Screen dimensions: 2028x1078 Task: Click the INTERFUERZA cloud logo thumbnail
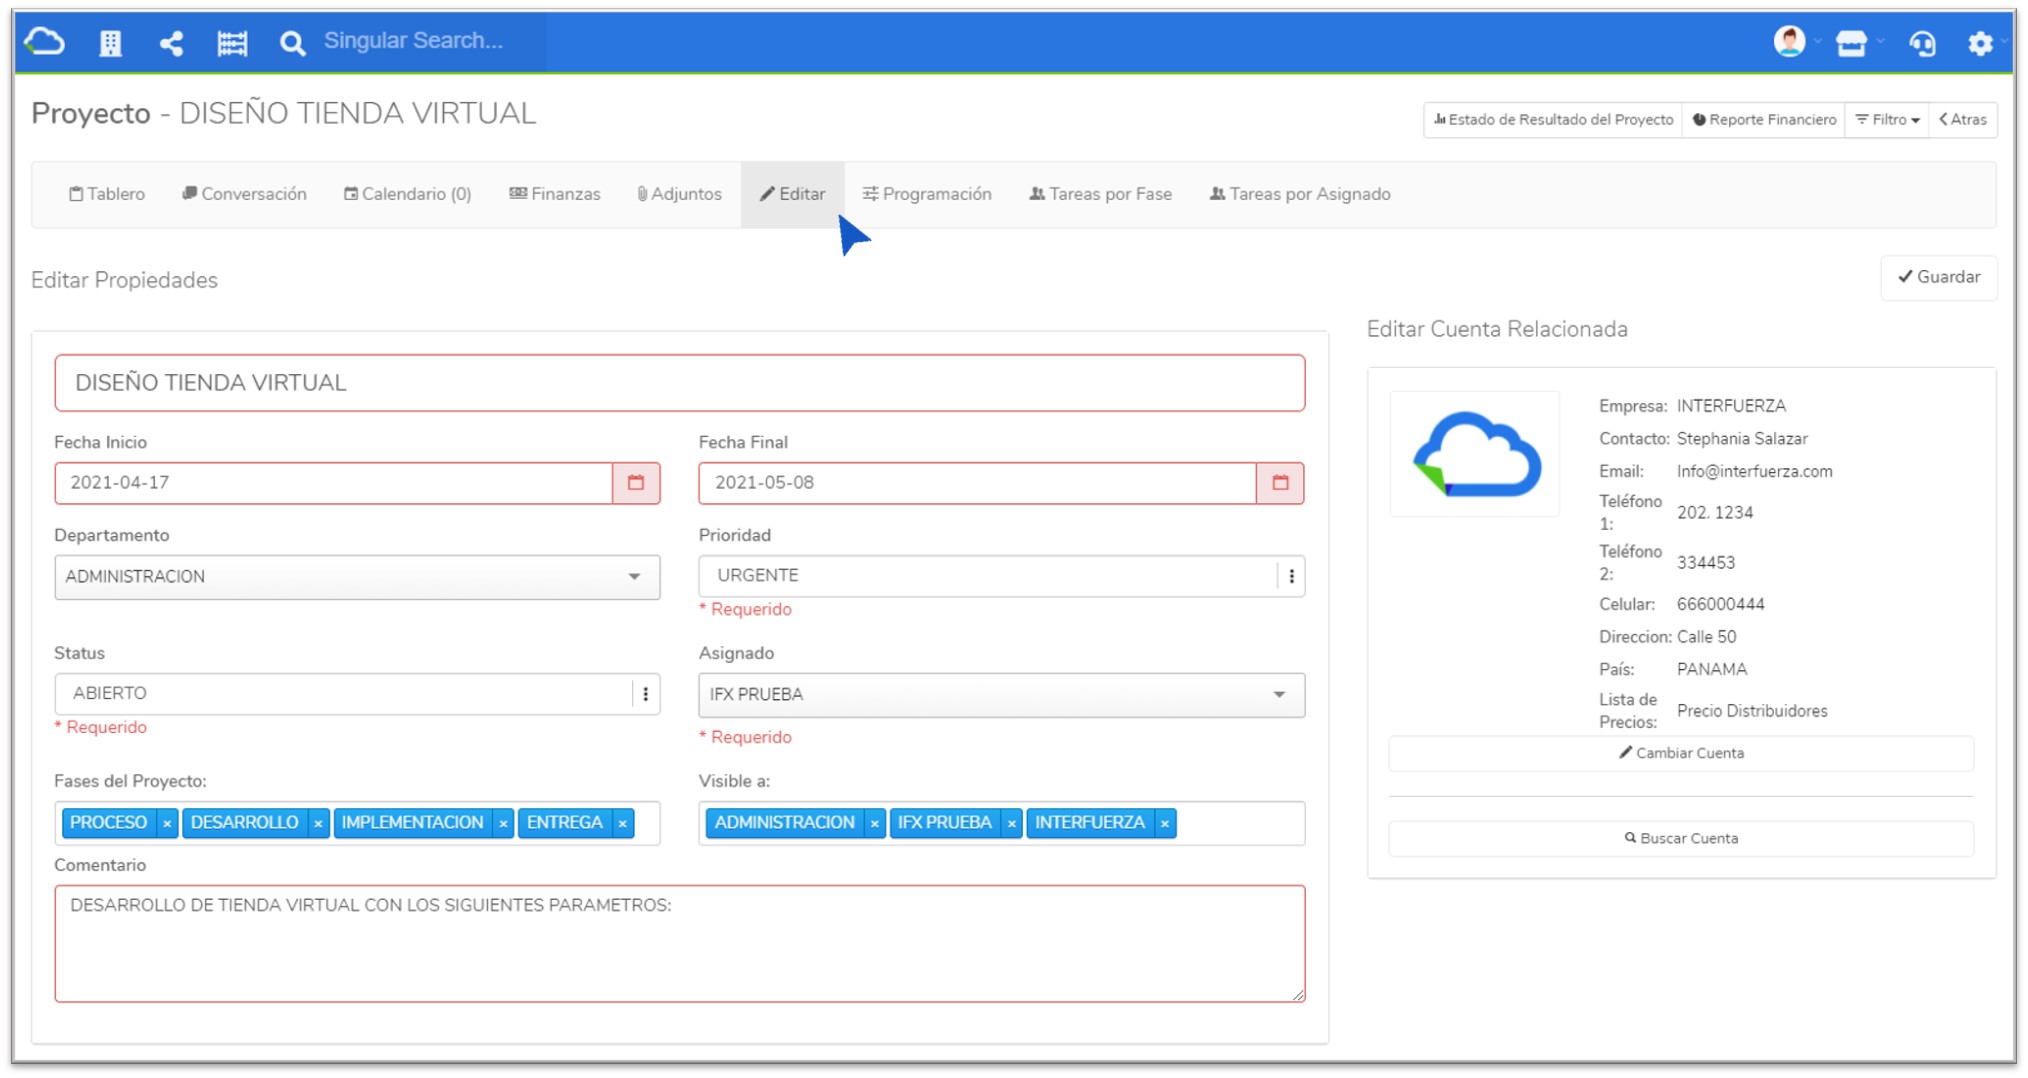[x=1475, y=454]
